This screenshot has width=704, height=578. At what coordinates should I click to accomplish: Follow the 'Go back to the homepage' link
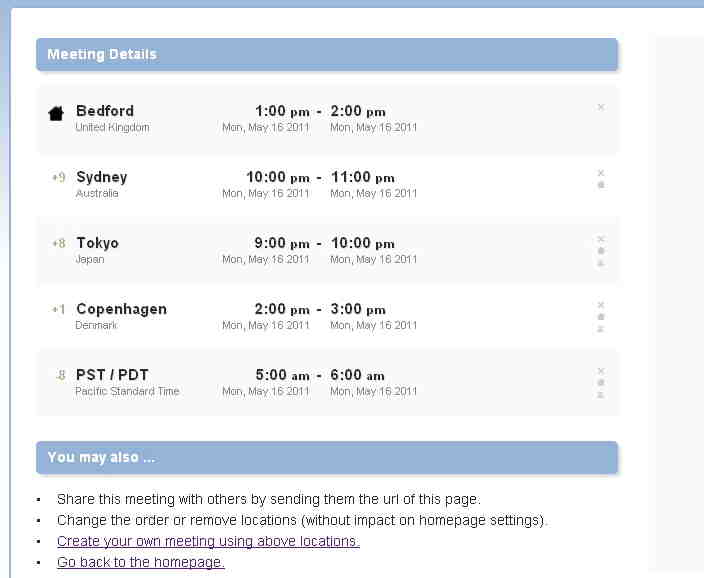click(x=141, y=562)
